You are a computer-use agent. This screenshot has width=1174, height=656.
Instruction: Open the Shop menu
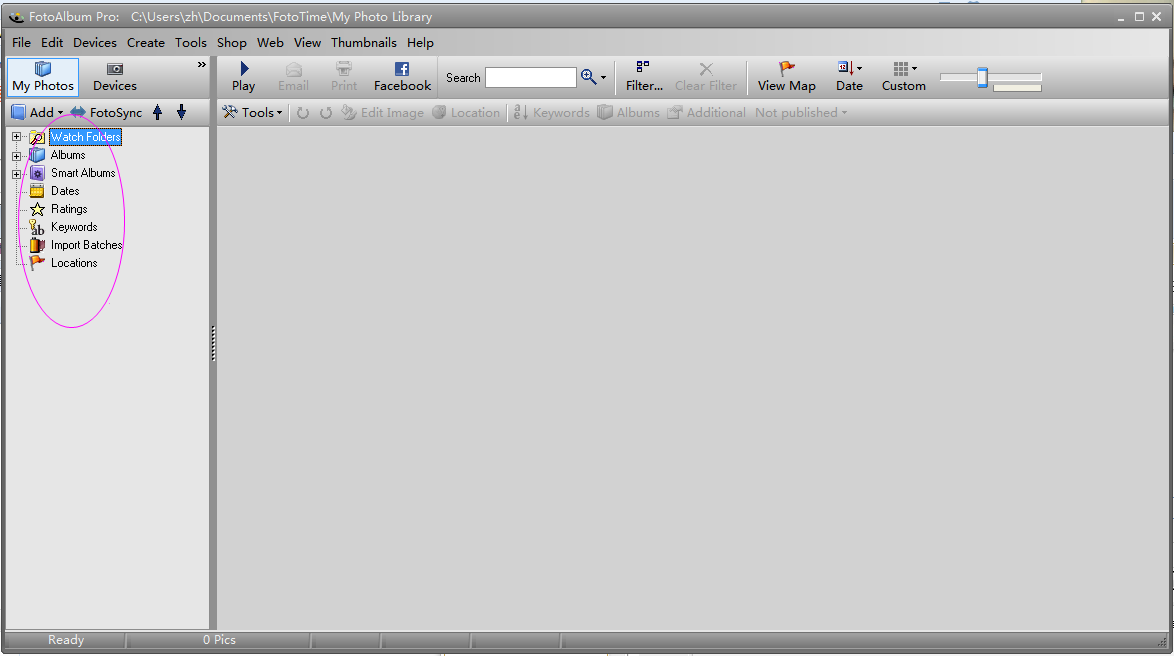click(x=232, y=43)
